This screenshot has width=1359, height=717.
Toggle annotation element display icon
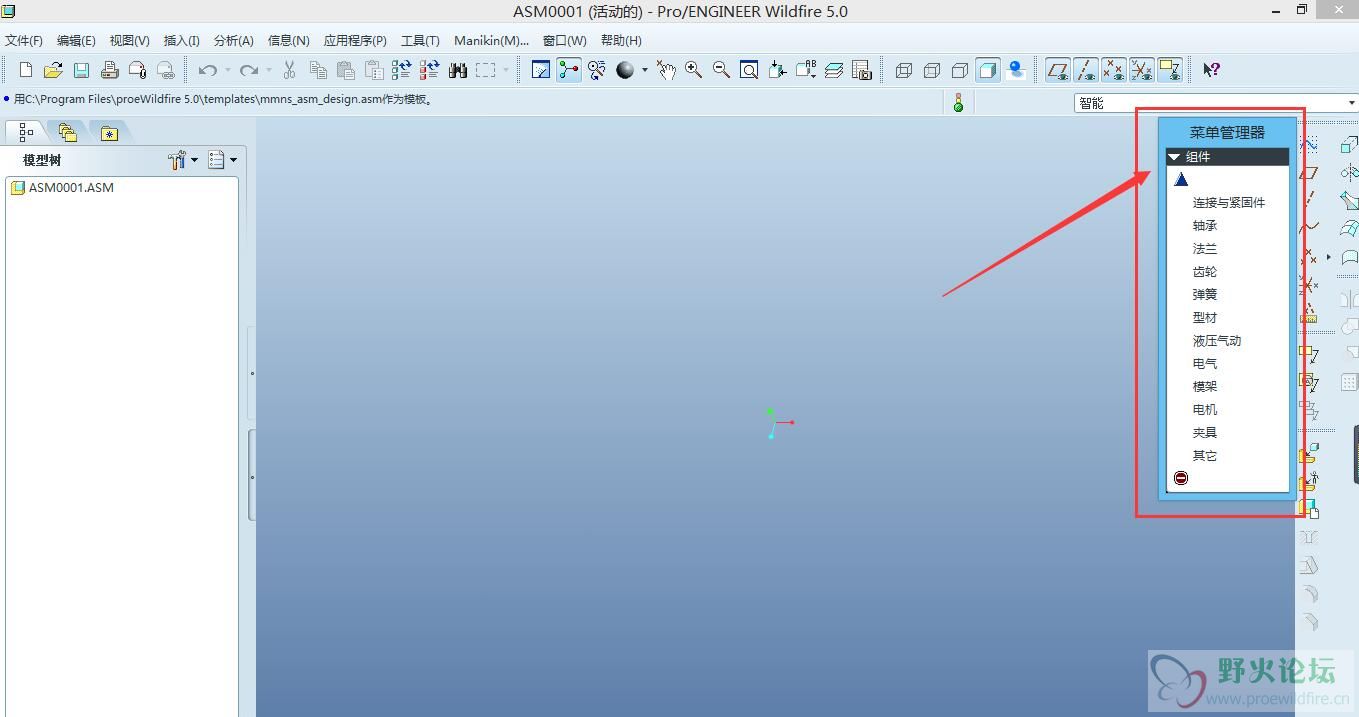coord(1169,70)
